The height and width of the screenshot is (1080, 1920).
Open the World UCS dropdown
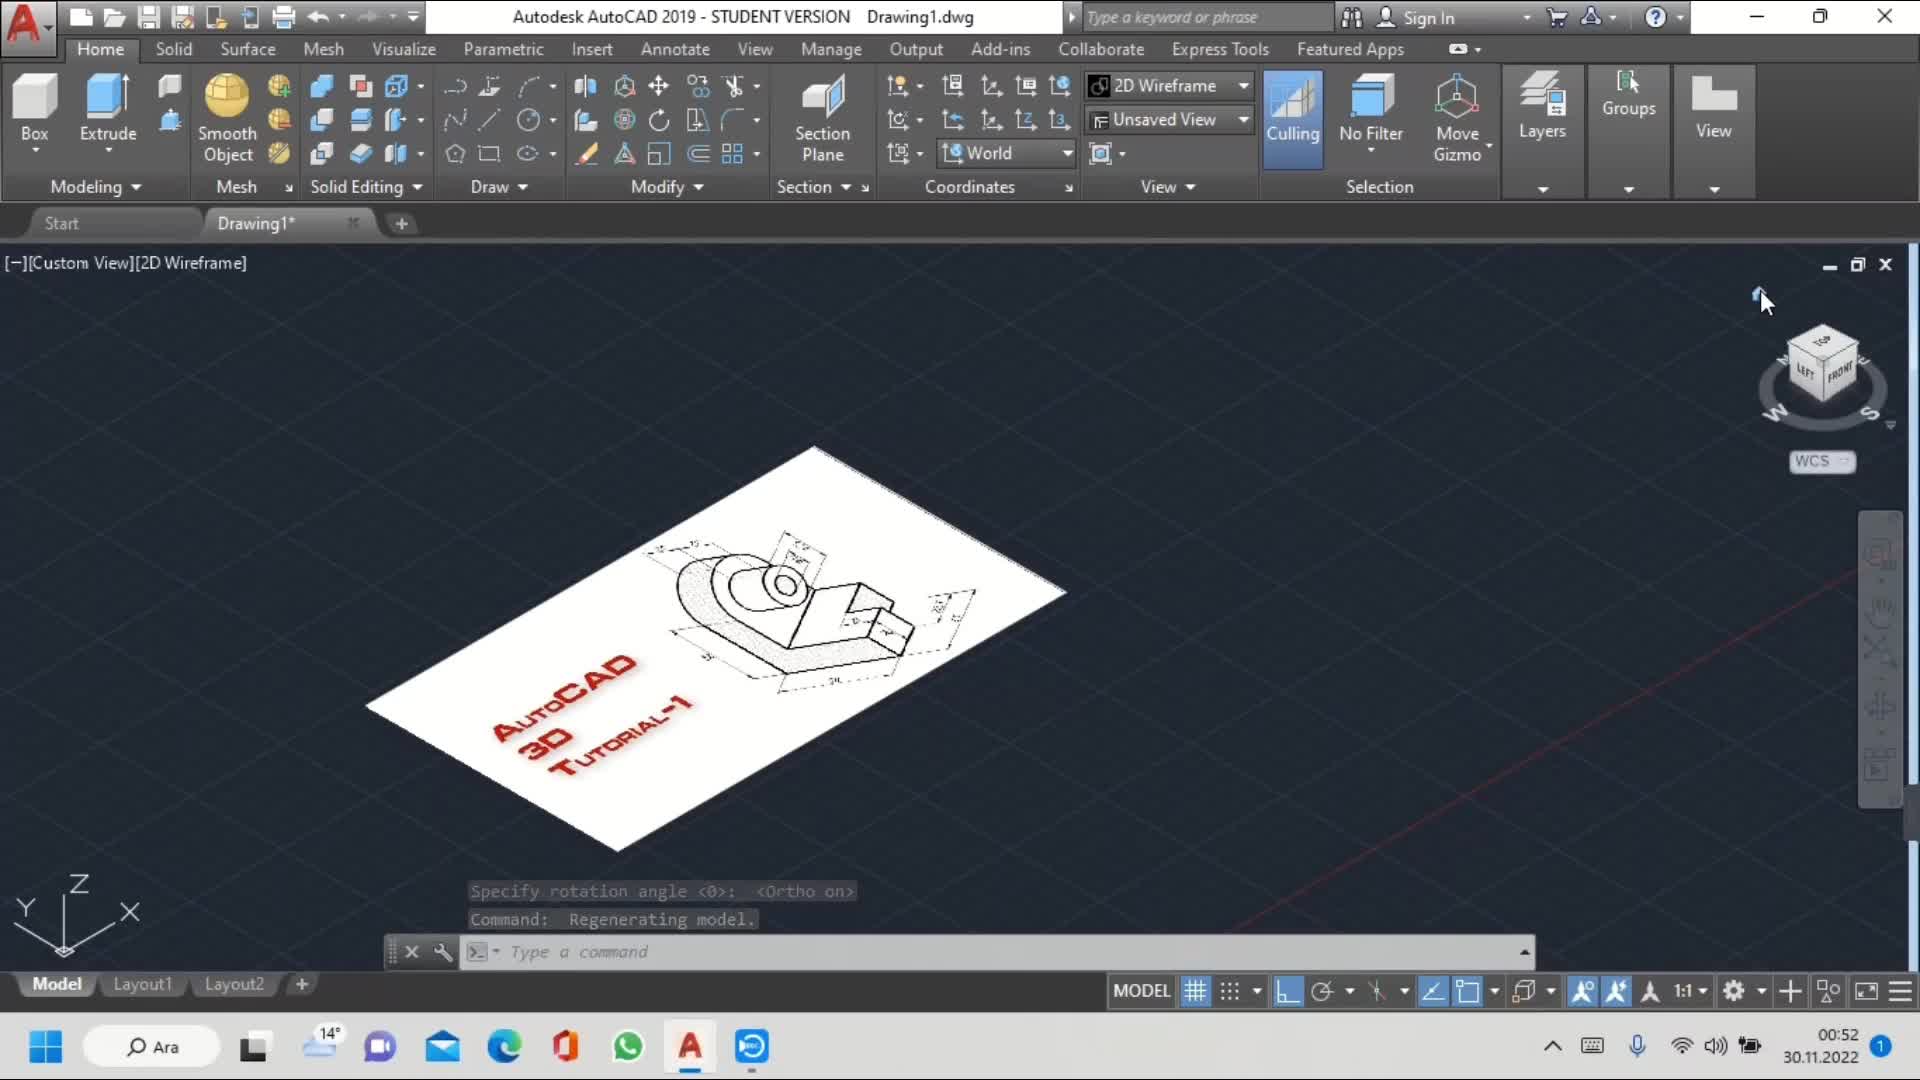tap(1006, 153)
